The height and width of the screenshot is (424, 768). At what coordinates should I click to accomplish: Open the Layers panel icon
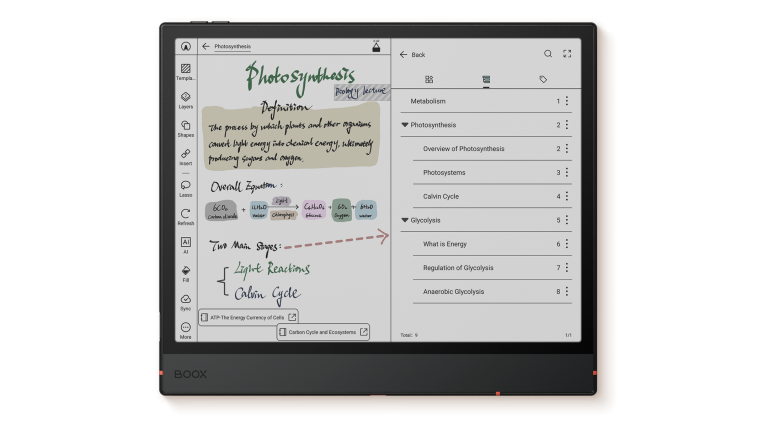(185, 99)
